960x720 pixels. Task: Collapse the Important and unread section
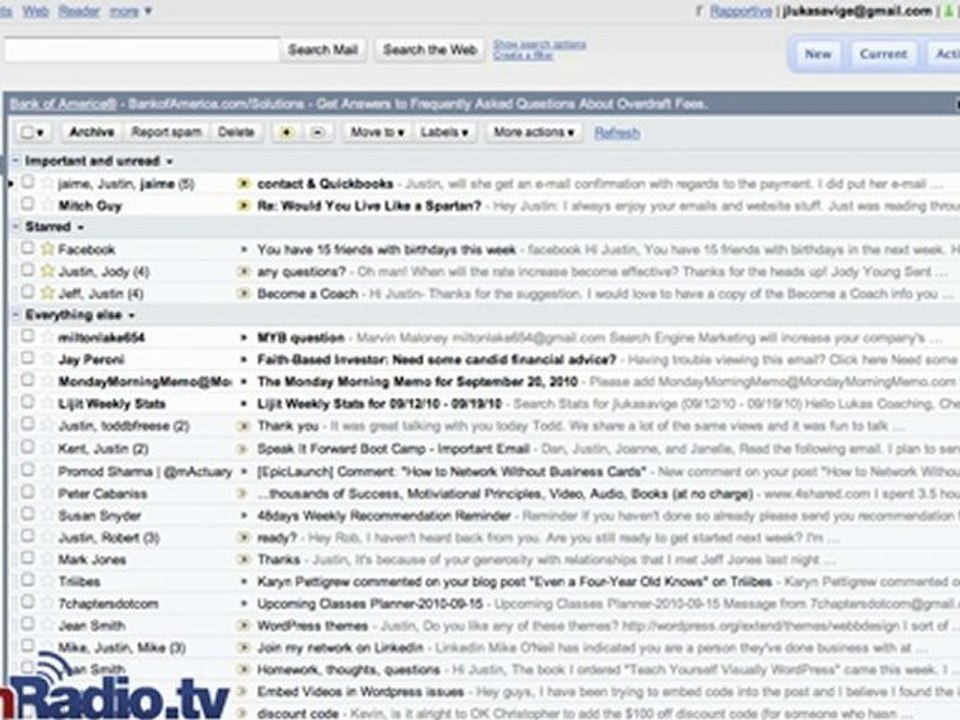pyautogui.click(x=16, y=161)
